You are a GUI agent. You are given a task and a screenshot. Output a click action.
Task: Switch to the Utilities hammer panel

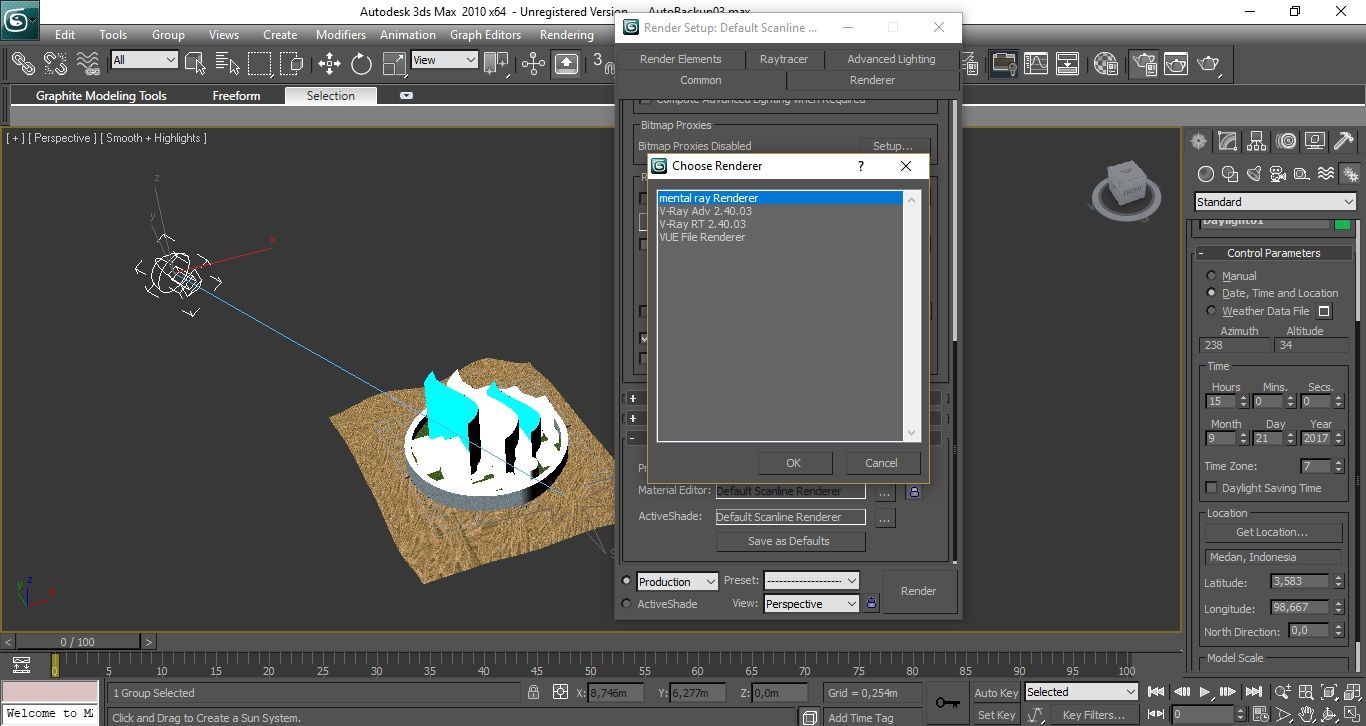point(1344,141)
